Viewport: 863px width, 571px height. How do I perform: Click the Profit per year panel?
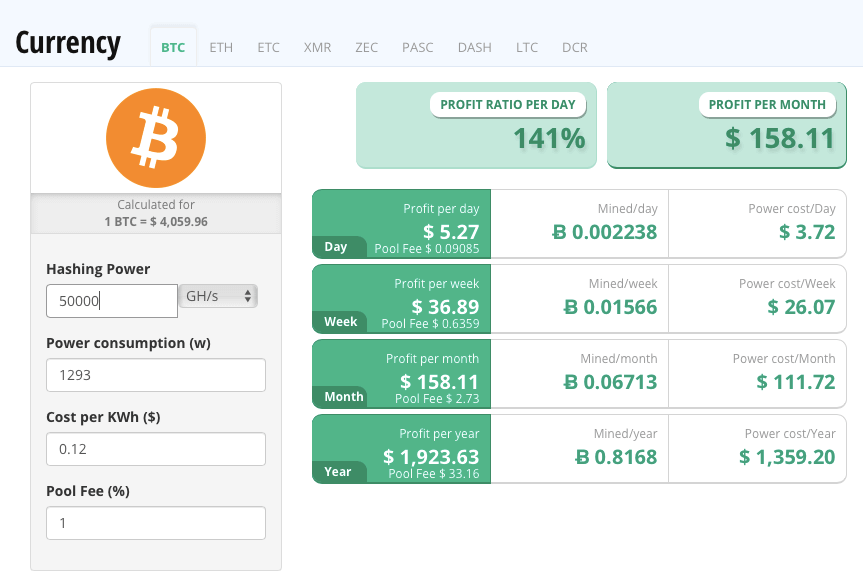[x=401, y=449]
